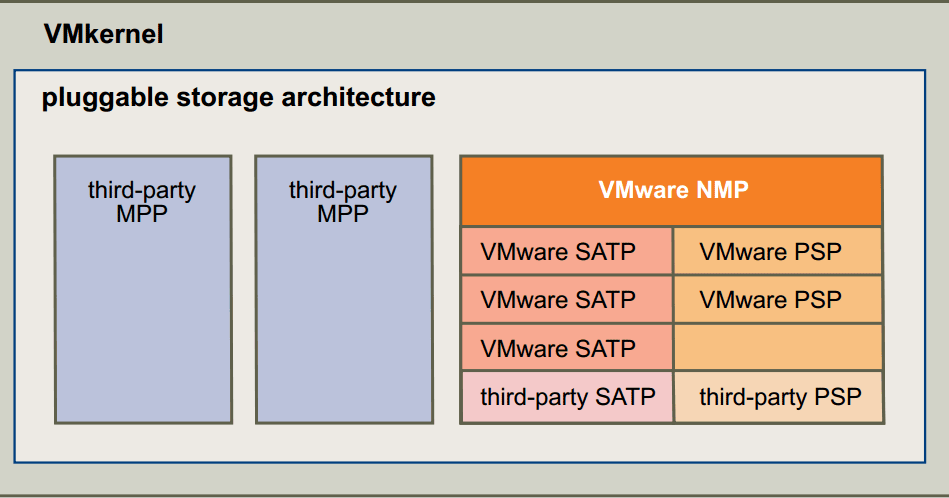
Task: Select the topmost VMware SATP cell under NMP
Action: point(567,251)
